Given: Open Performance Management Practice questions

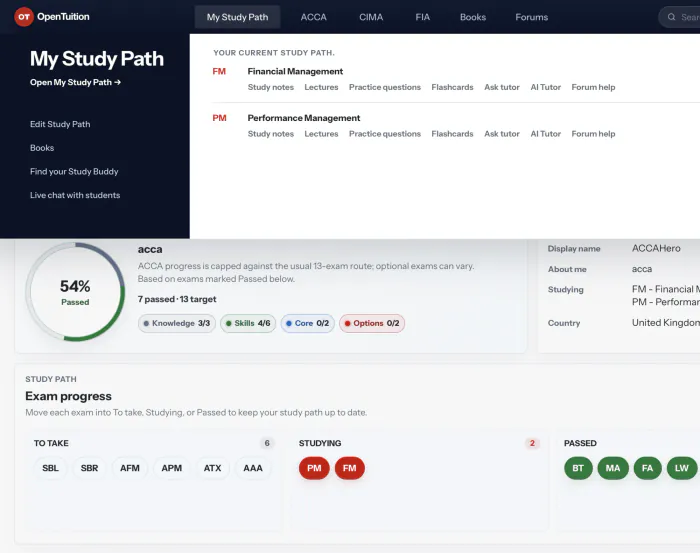Looking at the screenshot, I should (385, 133).
